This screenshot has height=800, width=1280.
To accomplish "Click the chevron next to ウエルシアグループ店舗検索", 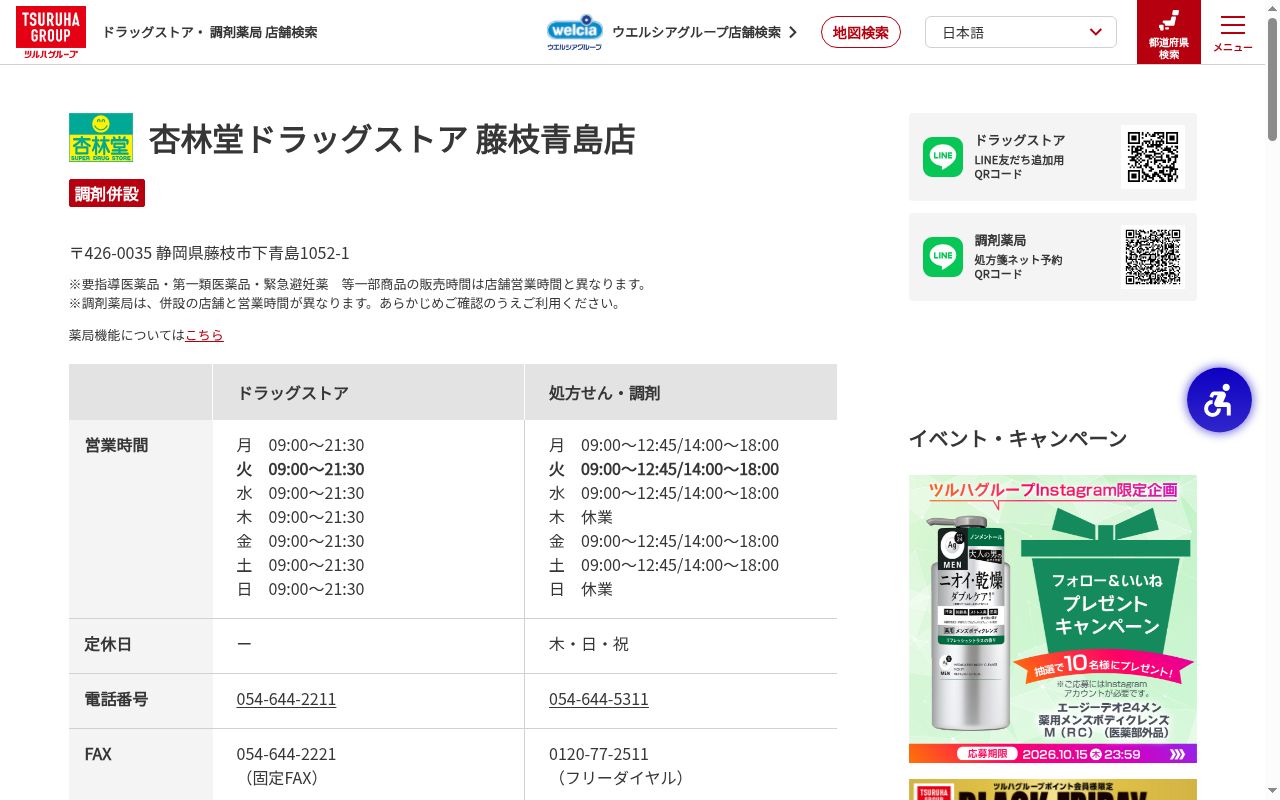I will click(793, 32).
